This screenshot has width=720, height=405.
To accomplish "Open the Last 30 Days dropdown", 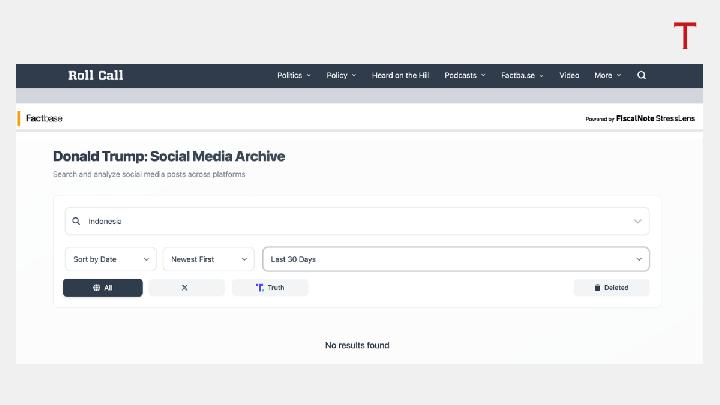I will pyautogui.click(x=455, y=259).
